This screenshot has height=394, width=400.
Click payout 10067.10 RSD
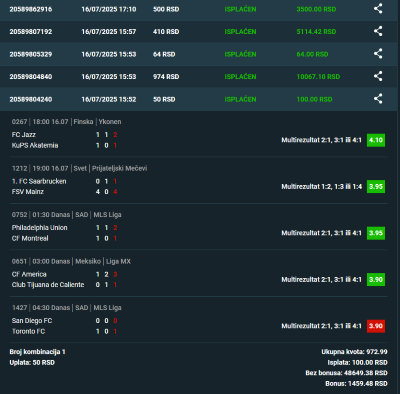pos(318,77)
